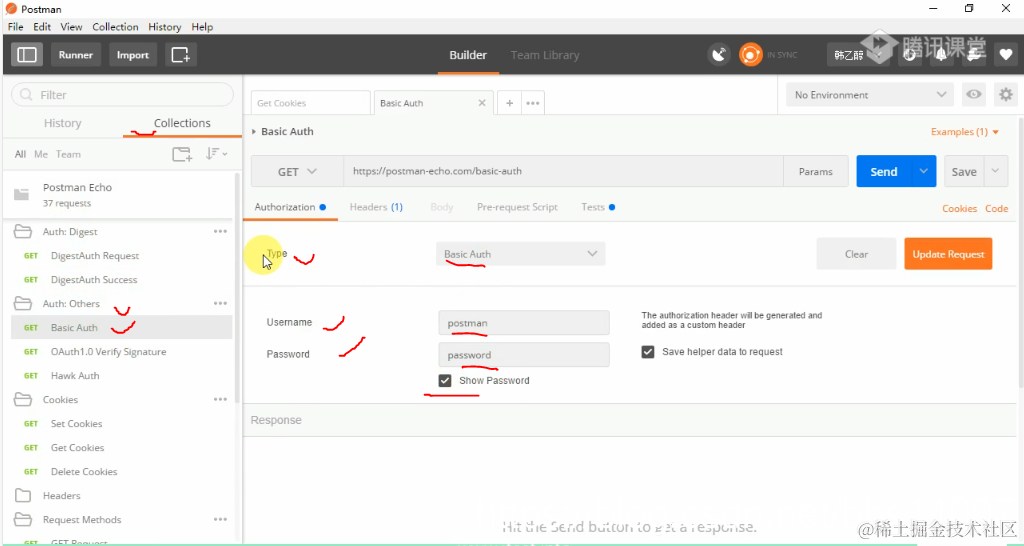Open the Save button dropdown arrow

pyautogui.click(x=995, y=171)
